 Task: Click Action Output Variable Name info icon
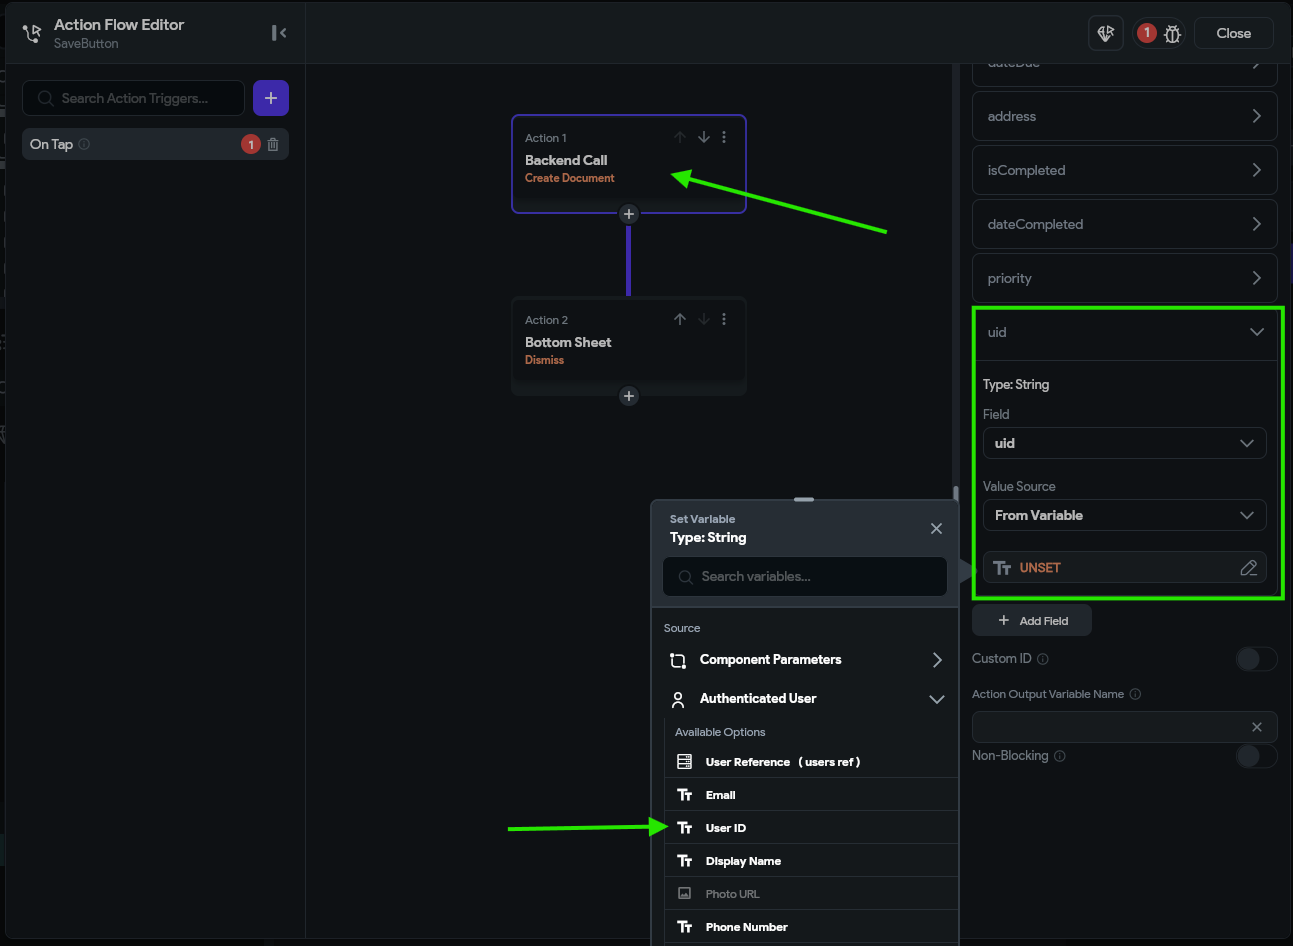click(1135, 694)
